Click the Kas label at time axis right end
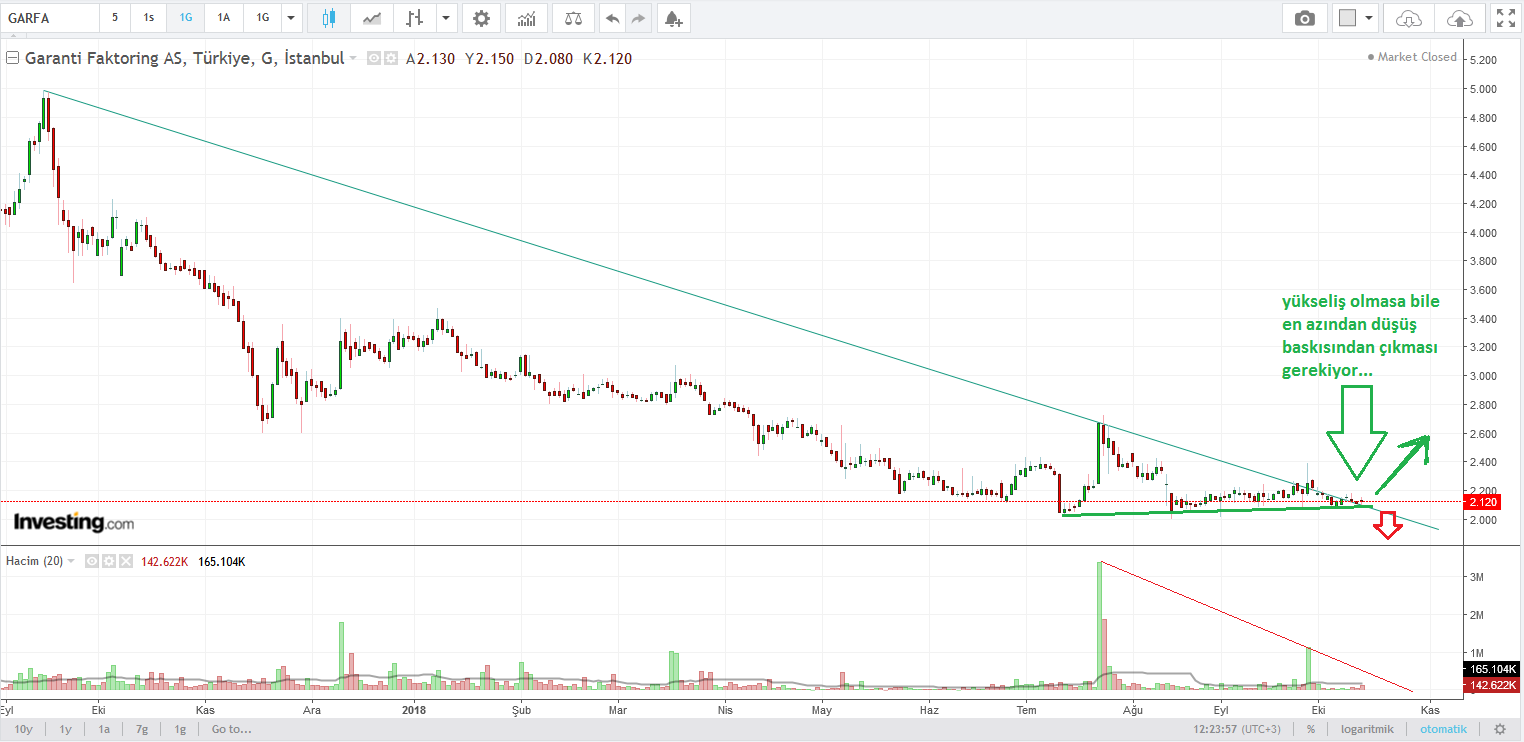Viewport: 1524px width, 742px height. tap(1431, 709)
